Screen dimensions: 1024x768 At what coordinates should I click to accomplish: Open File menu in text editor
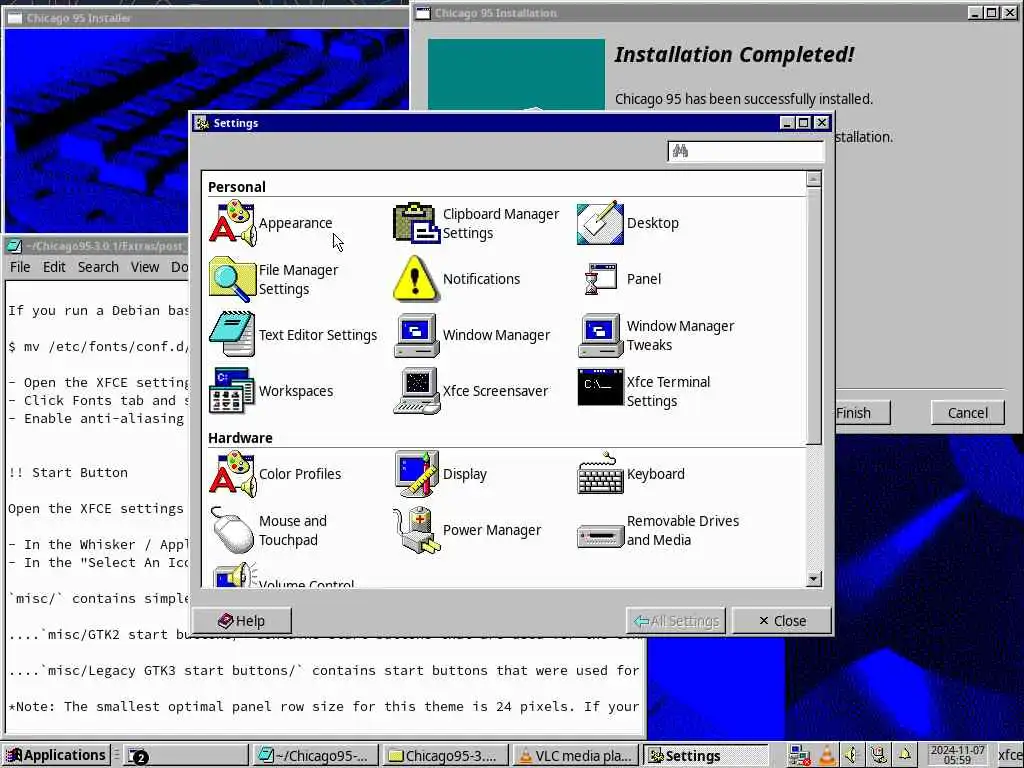(20, 267)
